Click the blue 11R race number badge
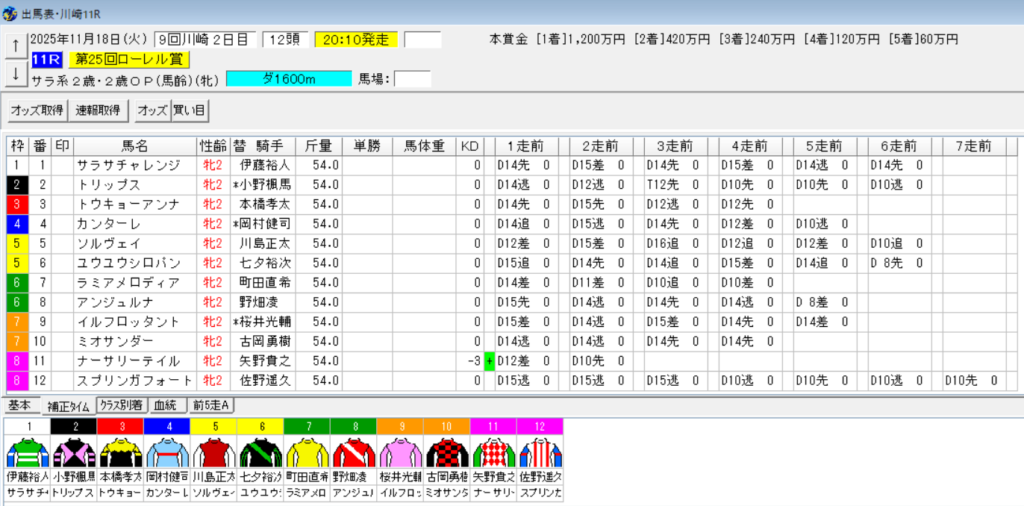 [47, 60]
